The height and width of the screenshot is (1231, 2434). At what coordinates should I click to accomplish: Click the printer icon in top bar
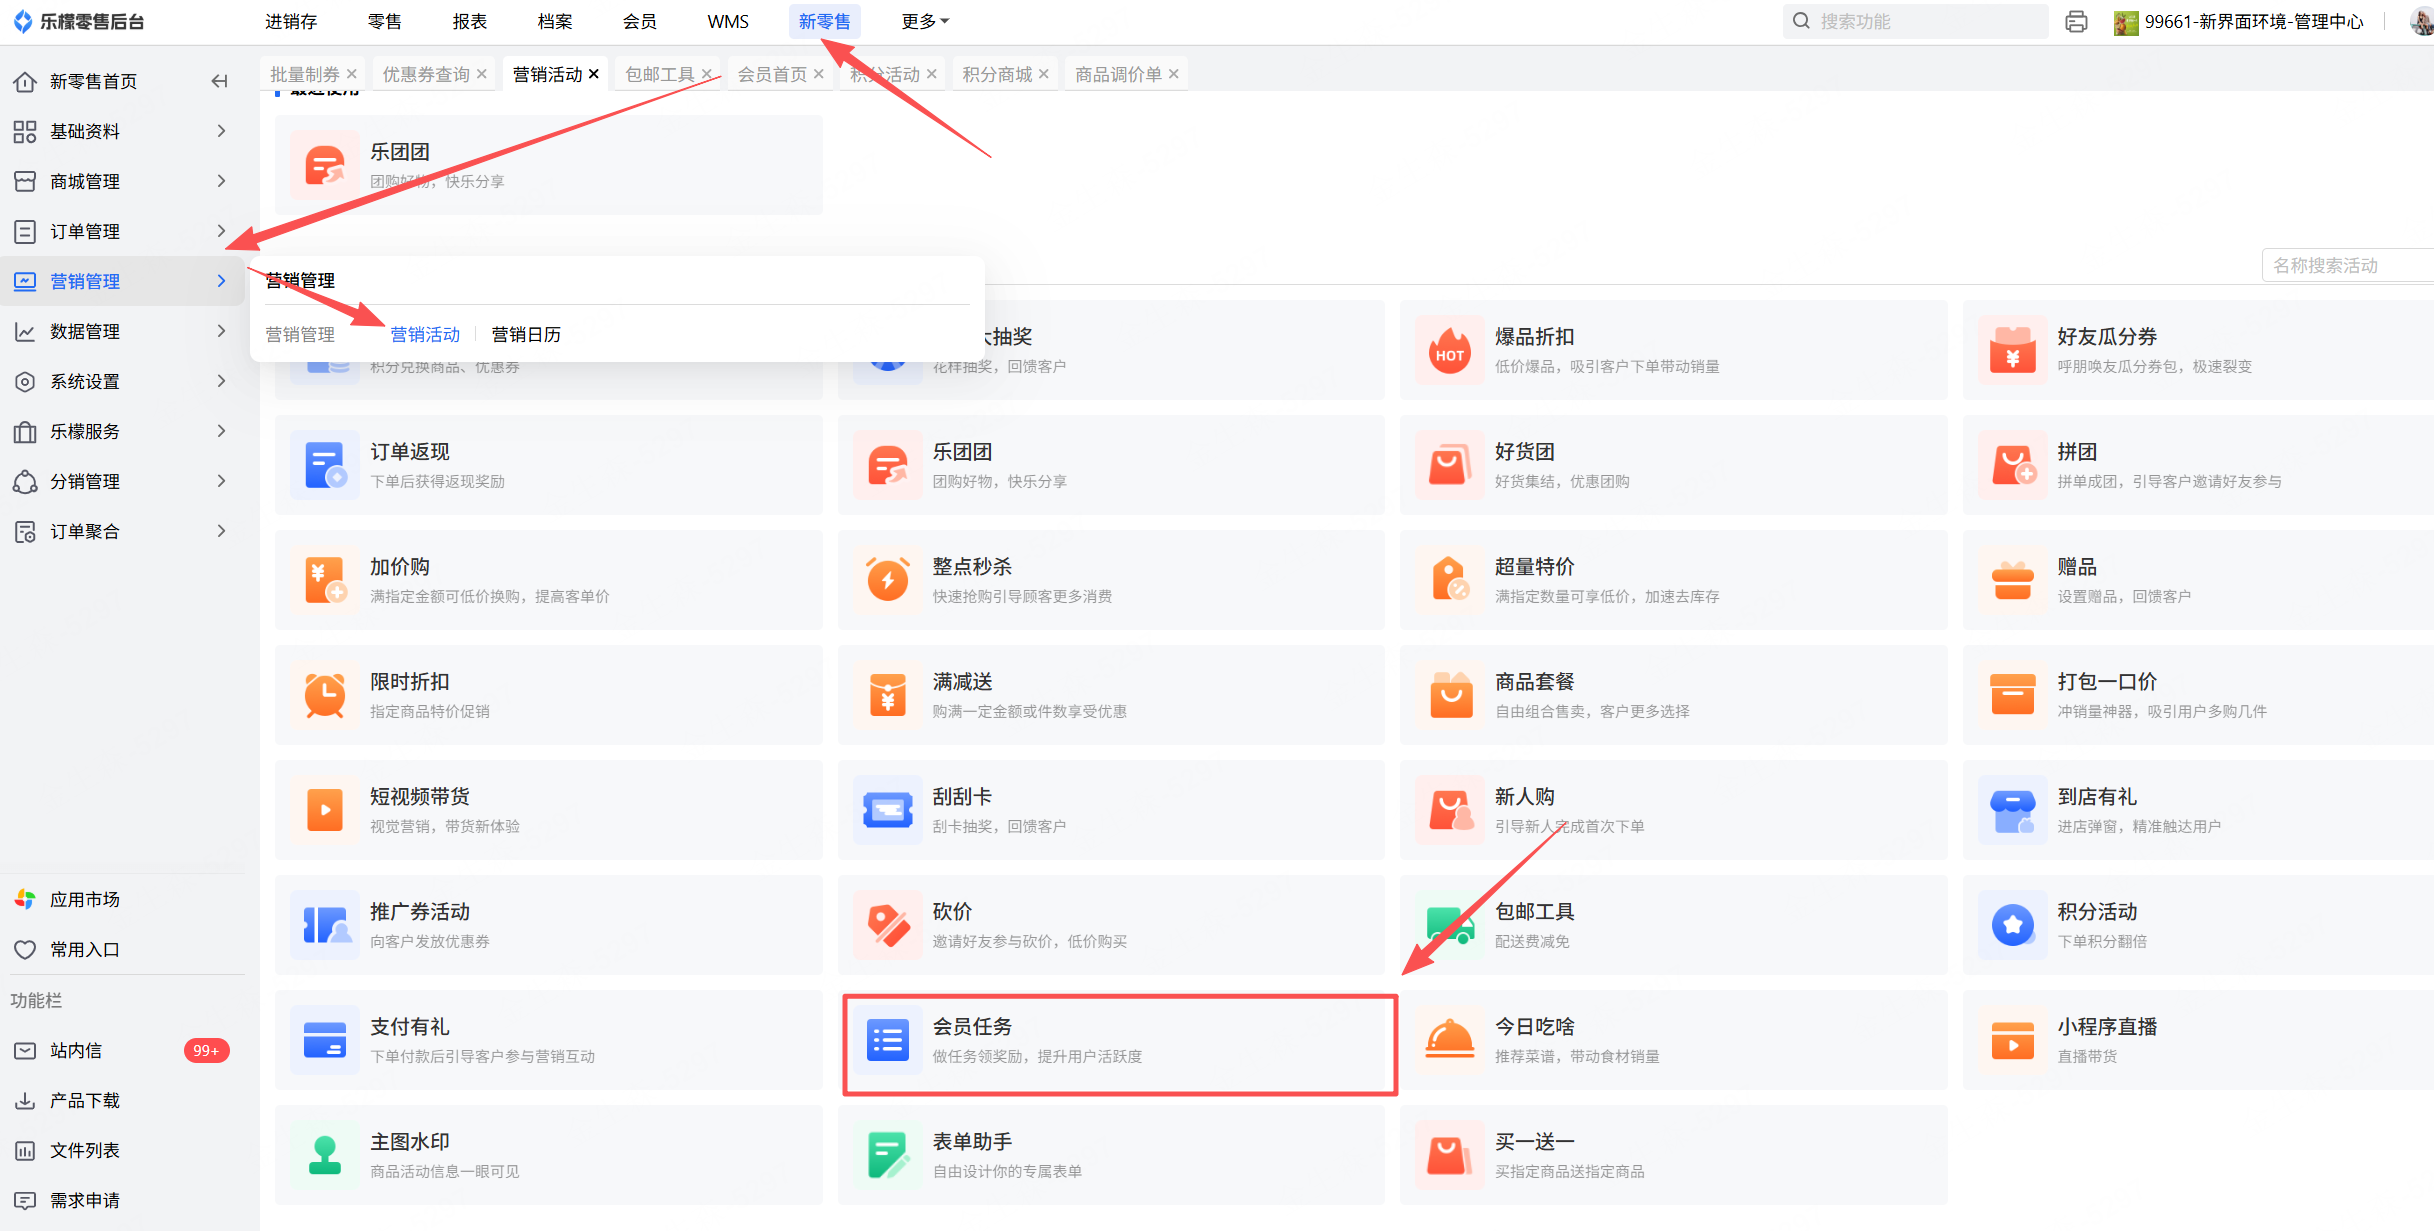(x=2076, y=21)
